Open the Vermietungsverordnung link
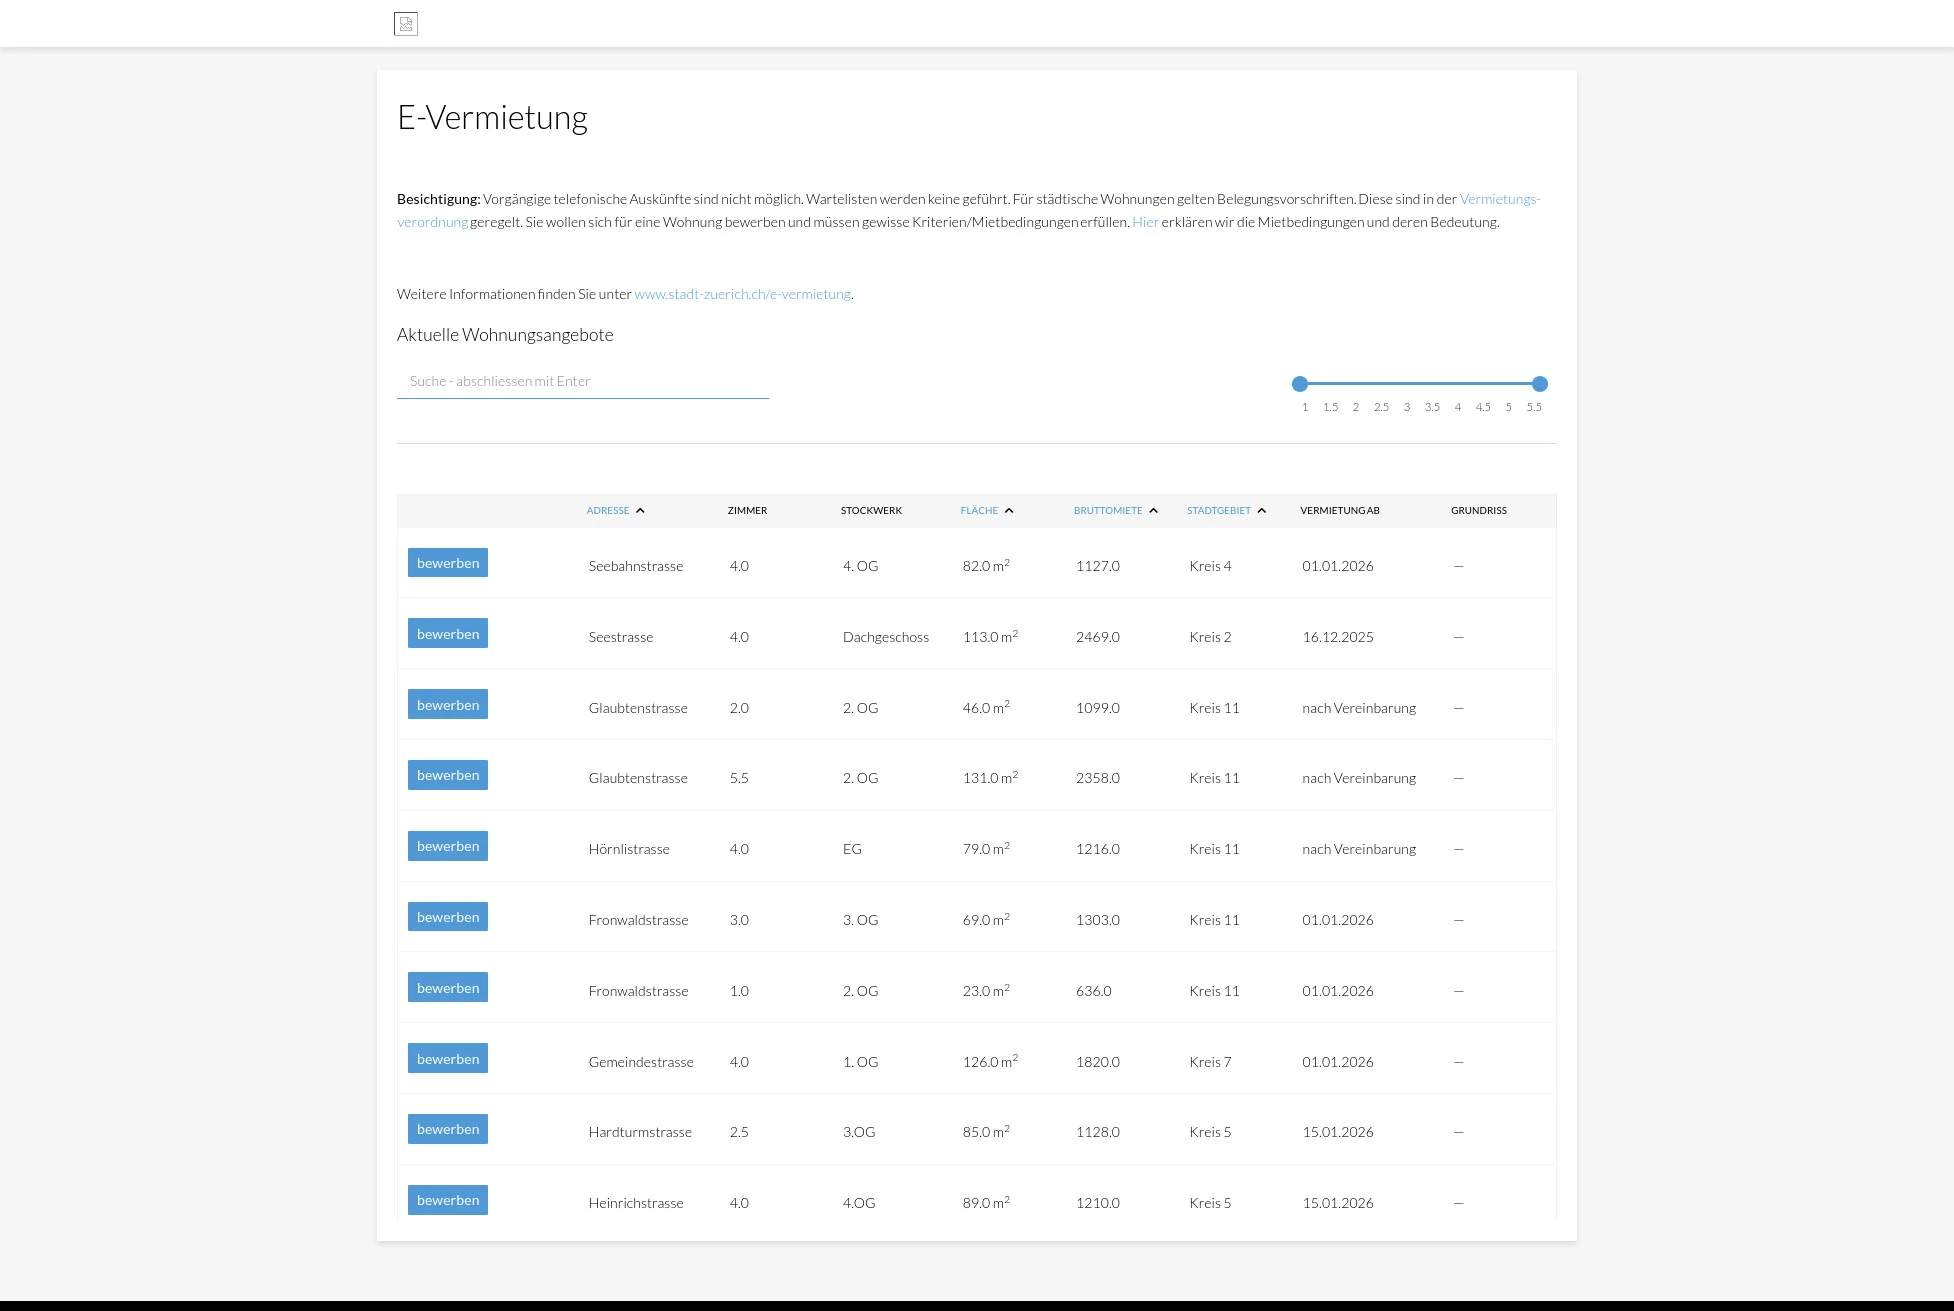This screenshot has width=1954, height=1311. 1499,199
